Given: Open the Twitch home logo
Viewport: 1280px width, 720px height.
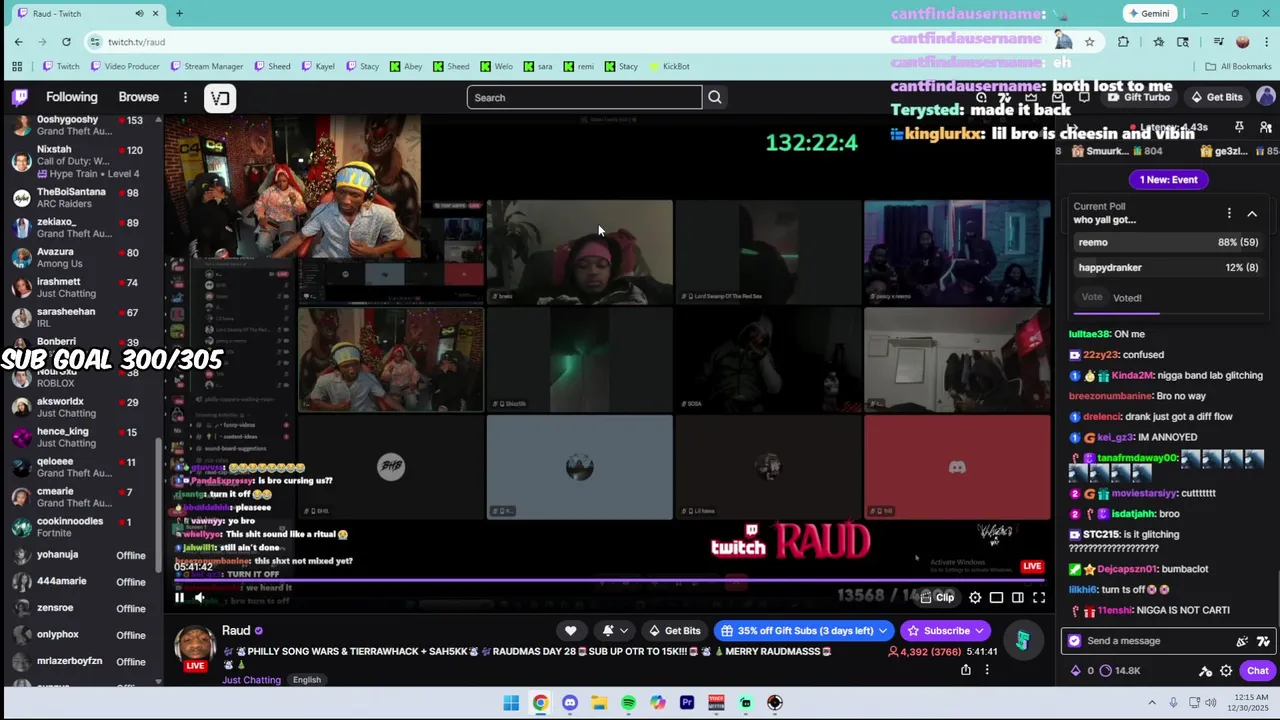Looking at the screenshot, I should 20,97.
